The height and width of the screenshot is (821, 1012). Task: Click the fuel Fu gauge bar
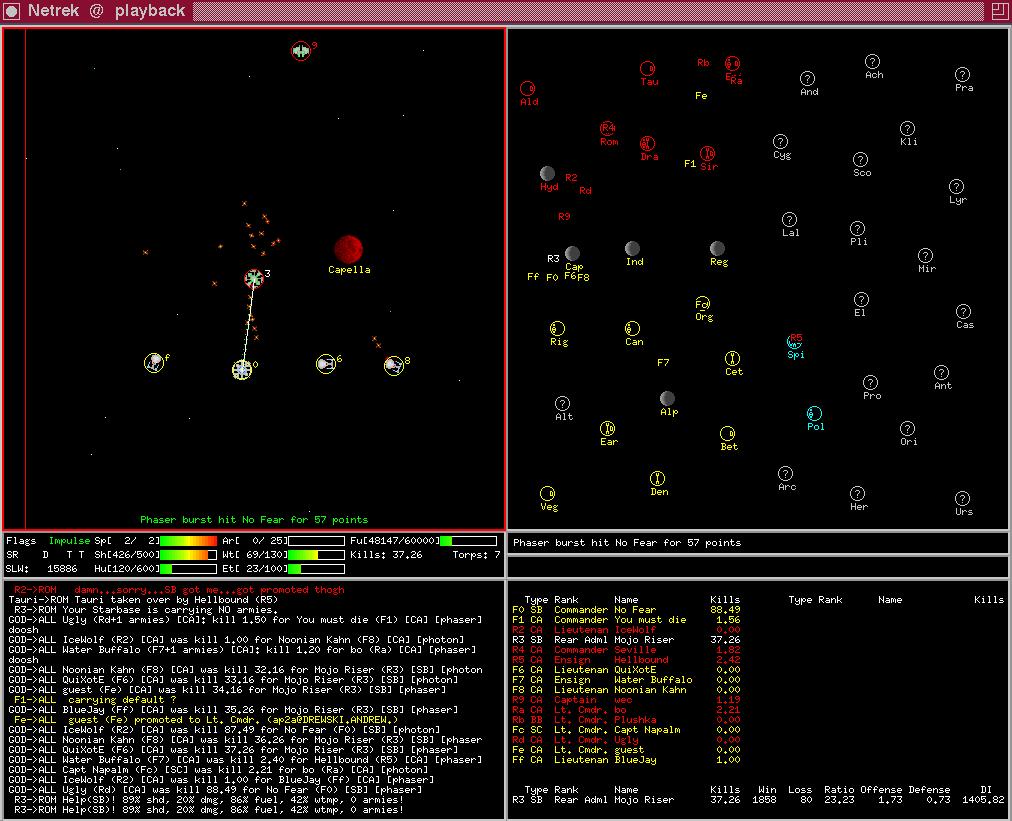click(469, 541)
